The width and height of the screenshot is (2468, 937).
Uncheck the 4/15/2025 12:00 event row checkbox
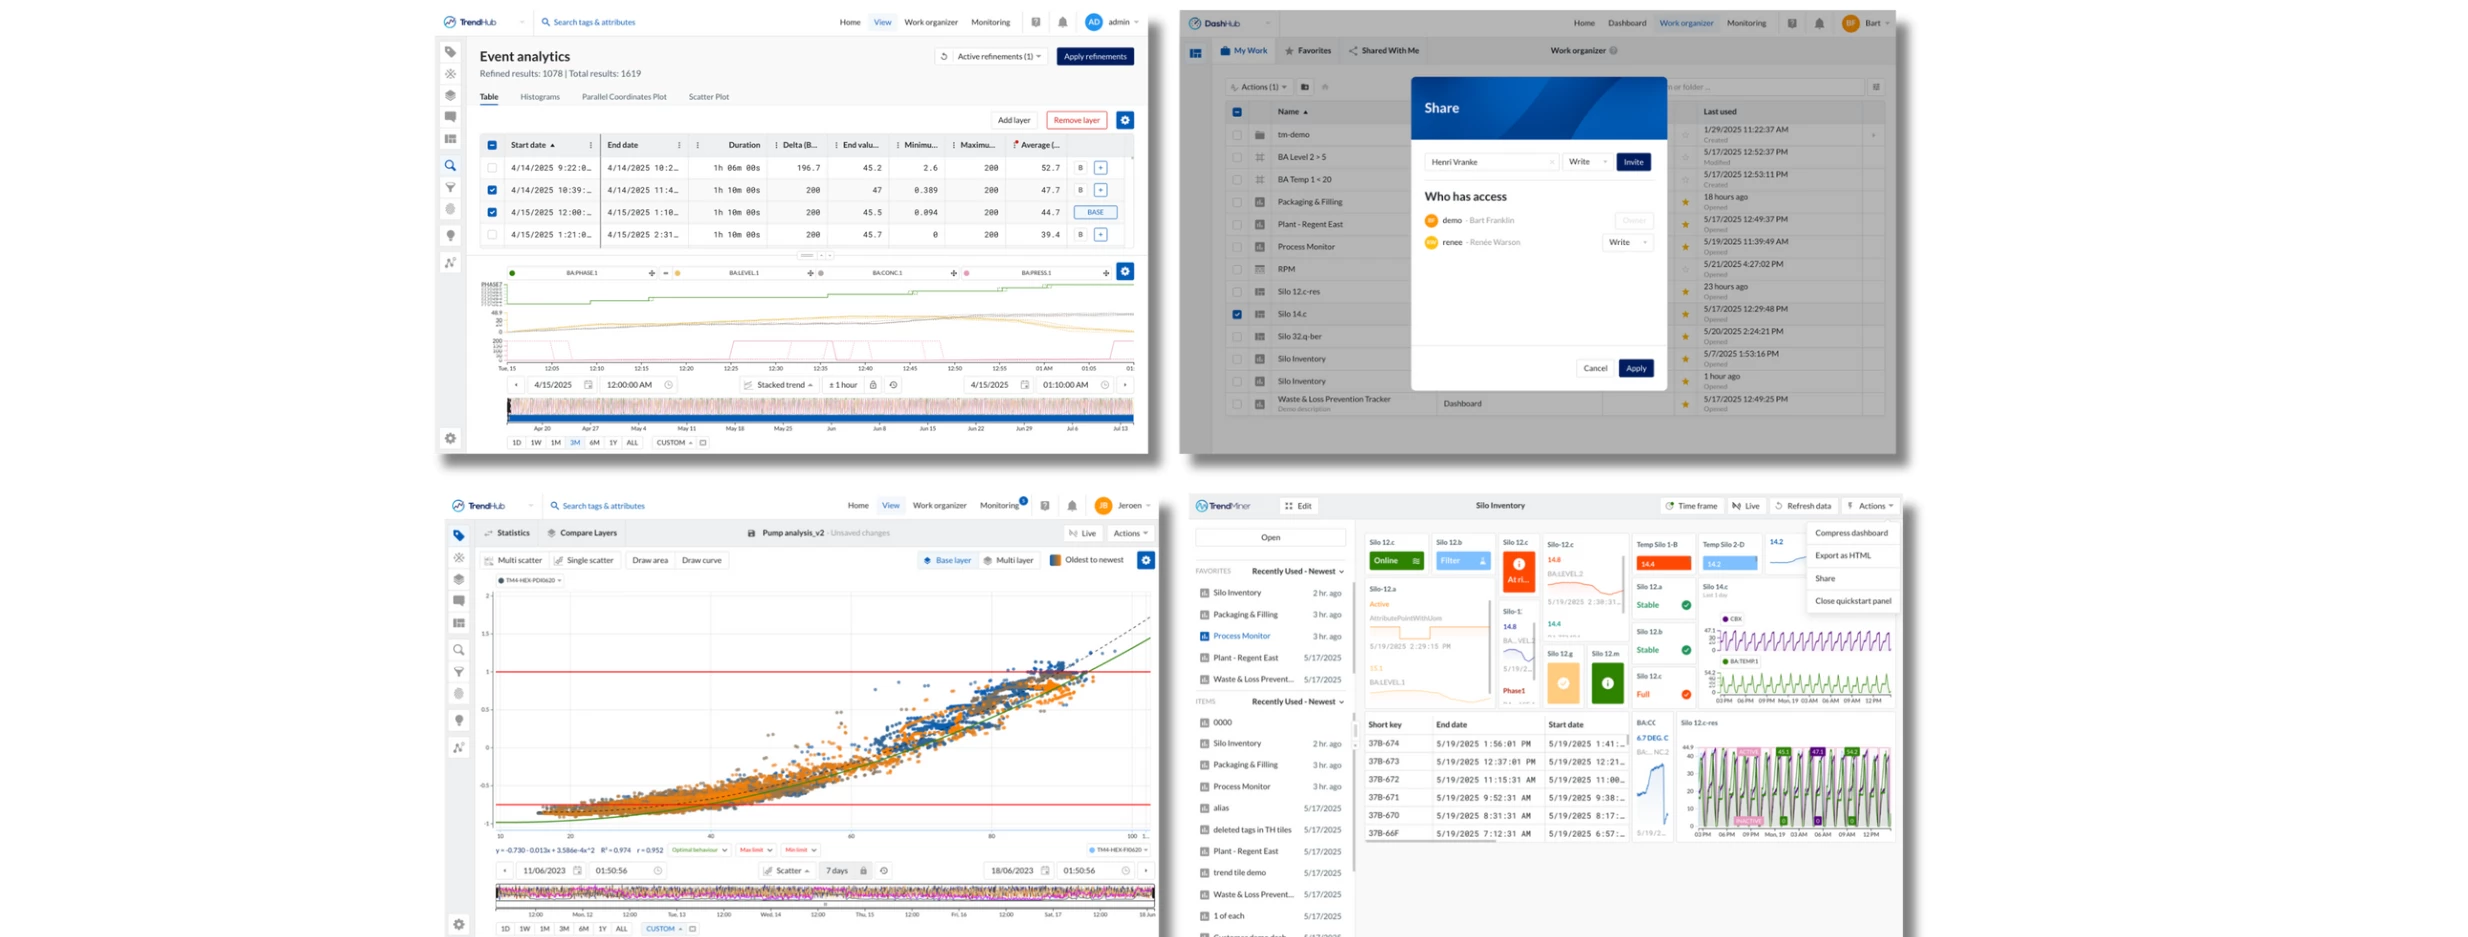coord(492,212)
